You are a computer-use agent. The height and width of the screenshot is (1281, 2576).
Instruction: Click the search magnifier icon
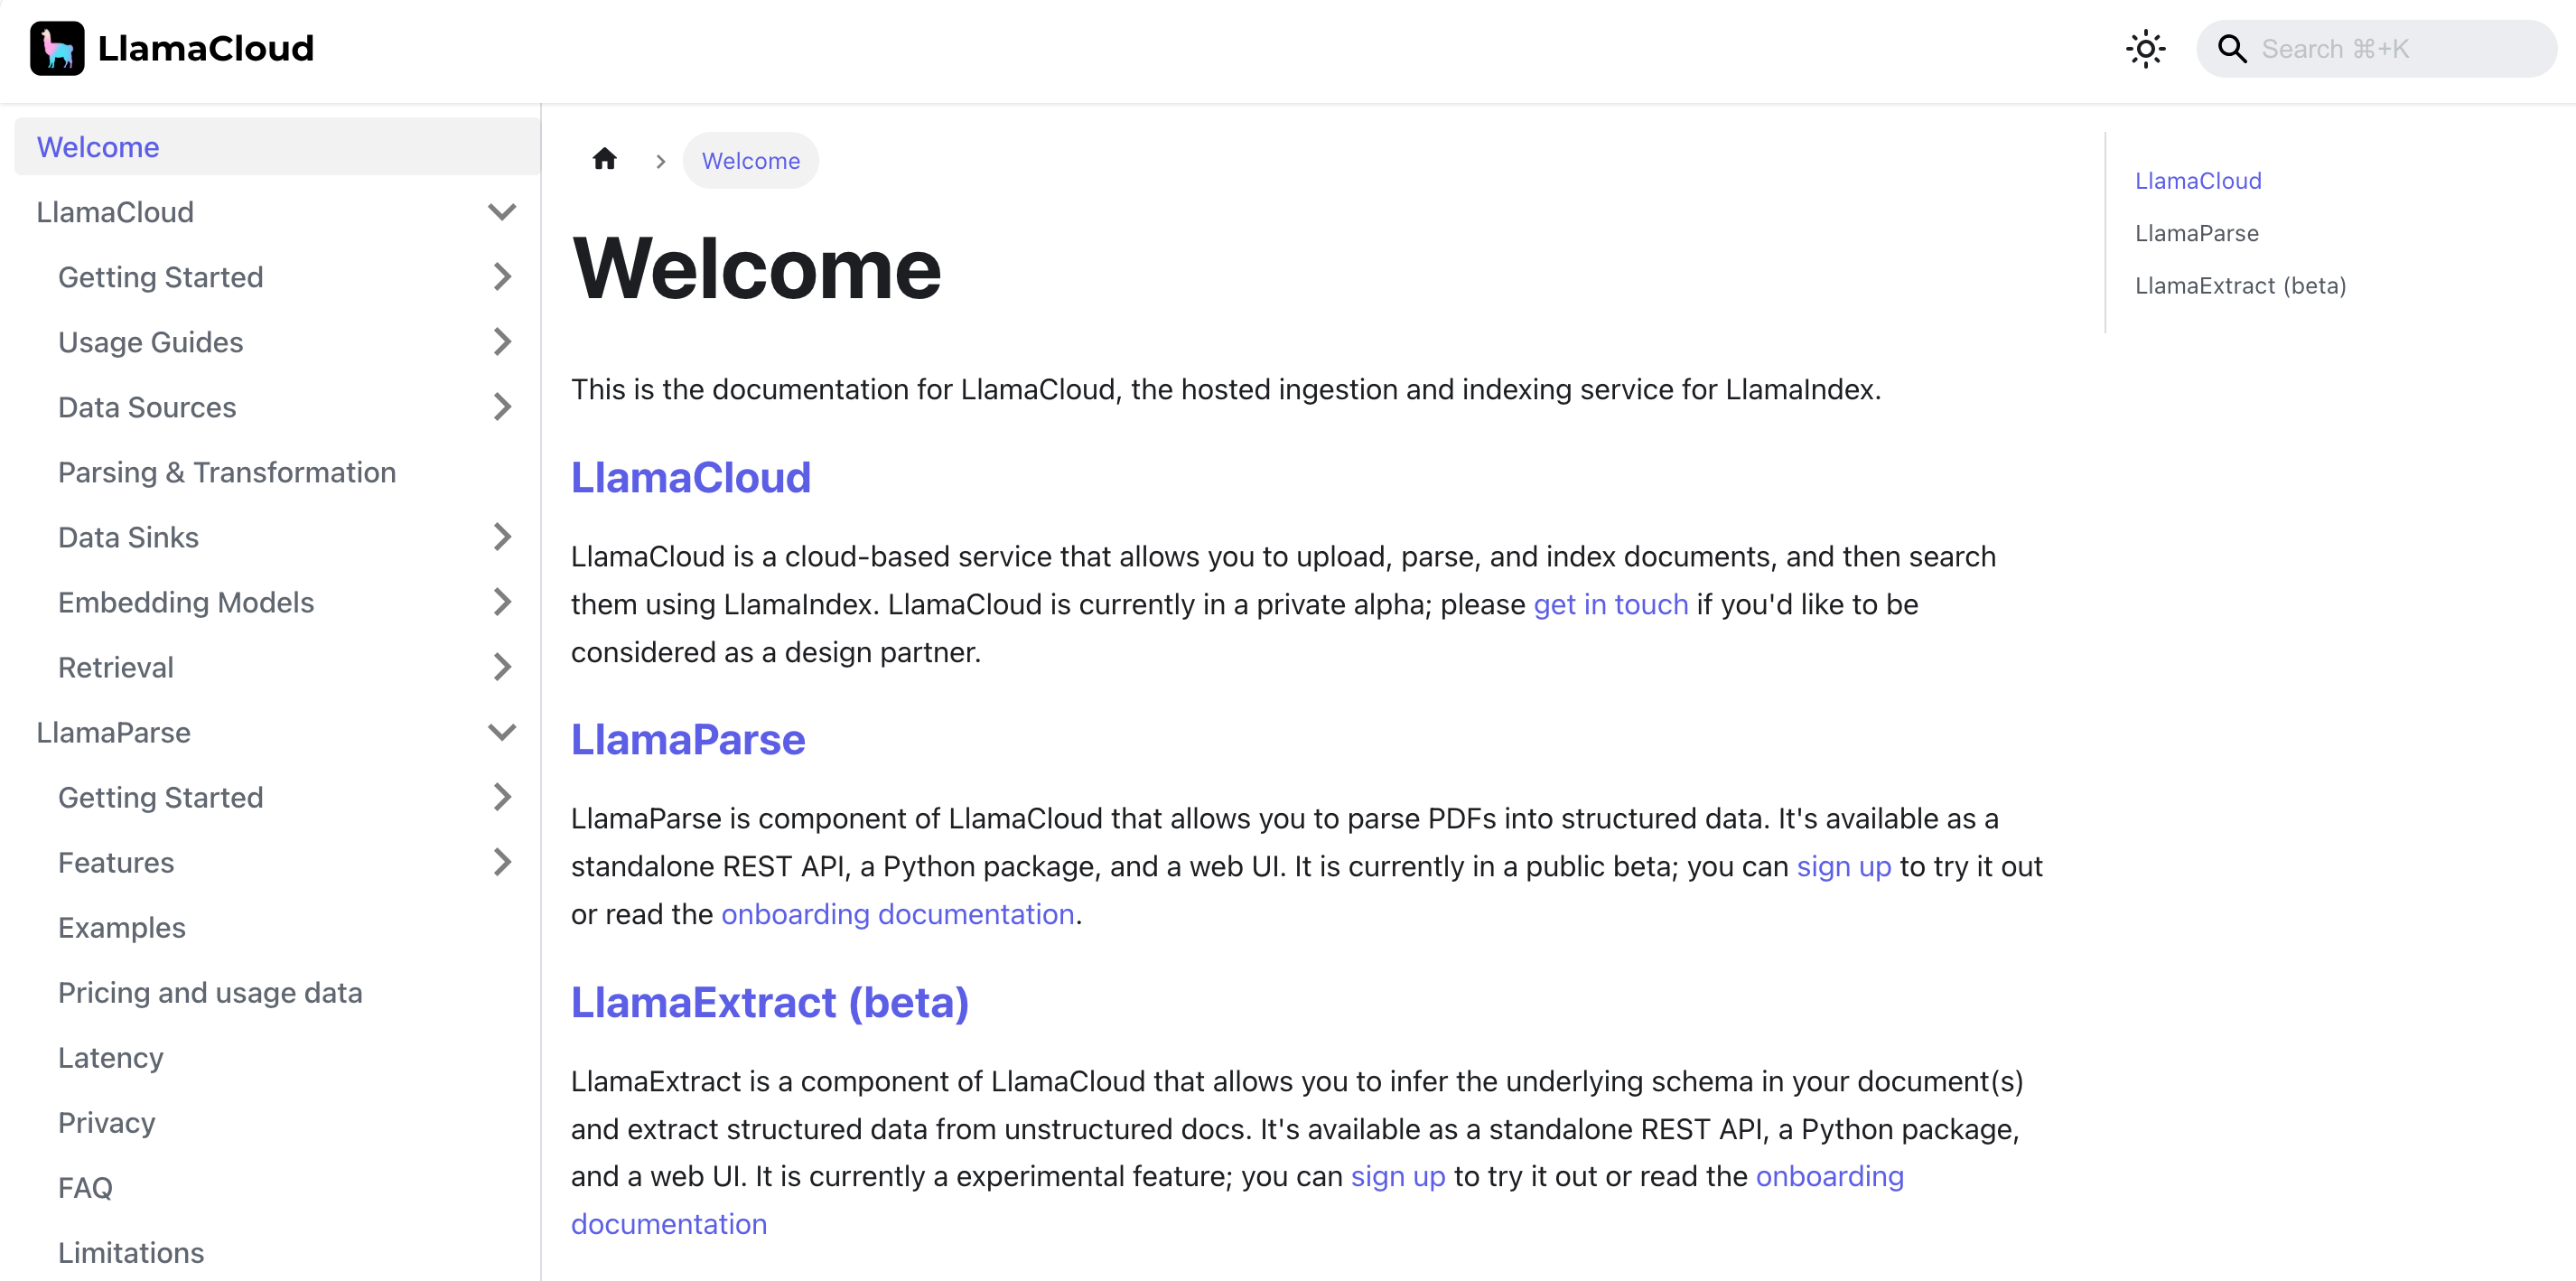tap(2231, 49)
